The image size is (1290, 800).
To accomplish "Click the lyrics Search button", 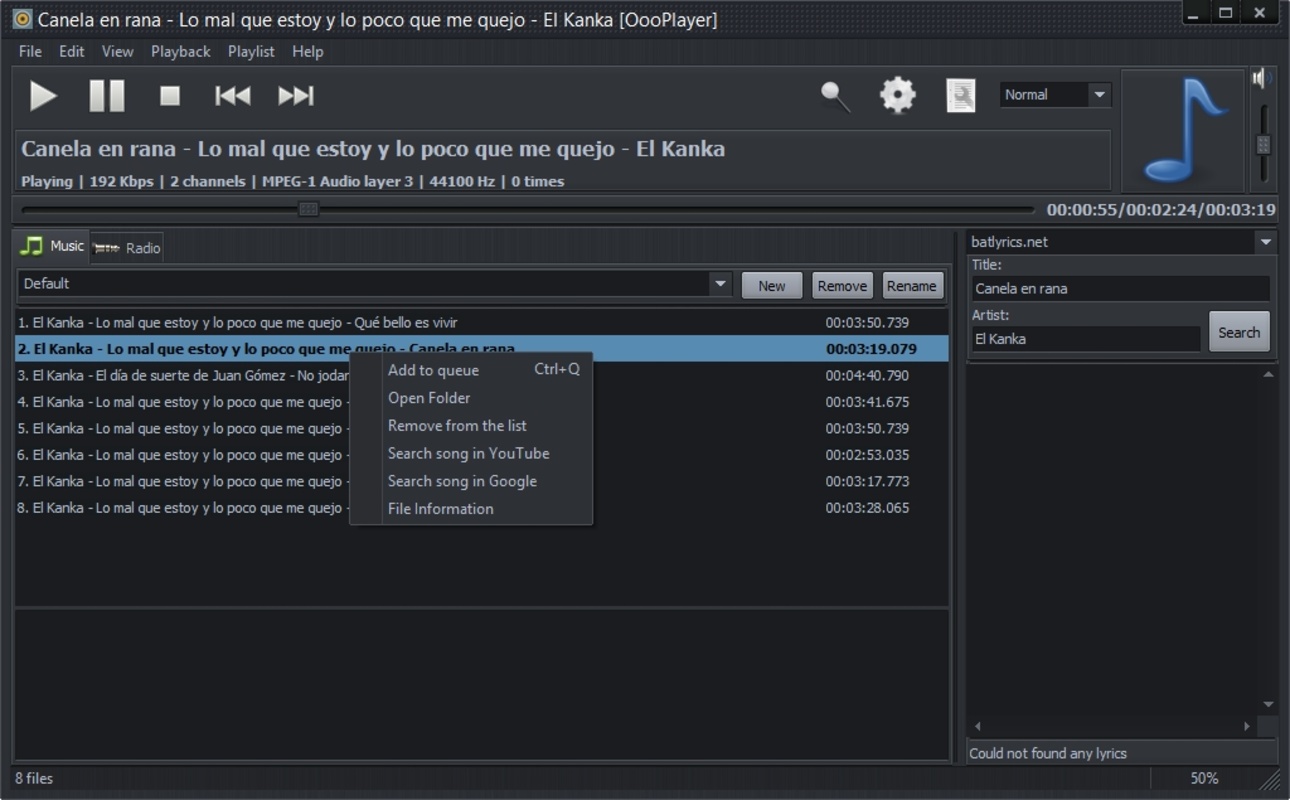I will point(1239,332).
